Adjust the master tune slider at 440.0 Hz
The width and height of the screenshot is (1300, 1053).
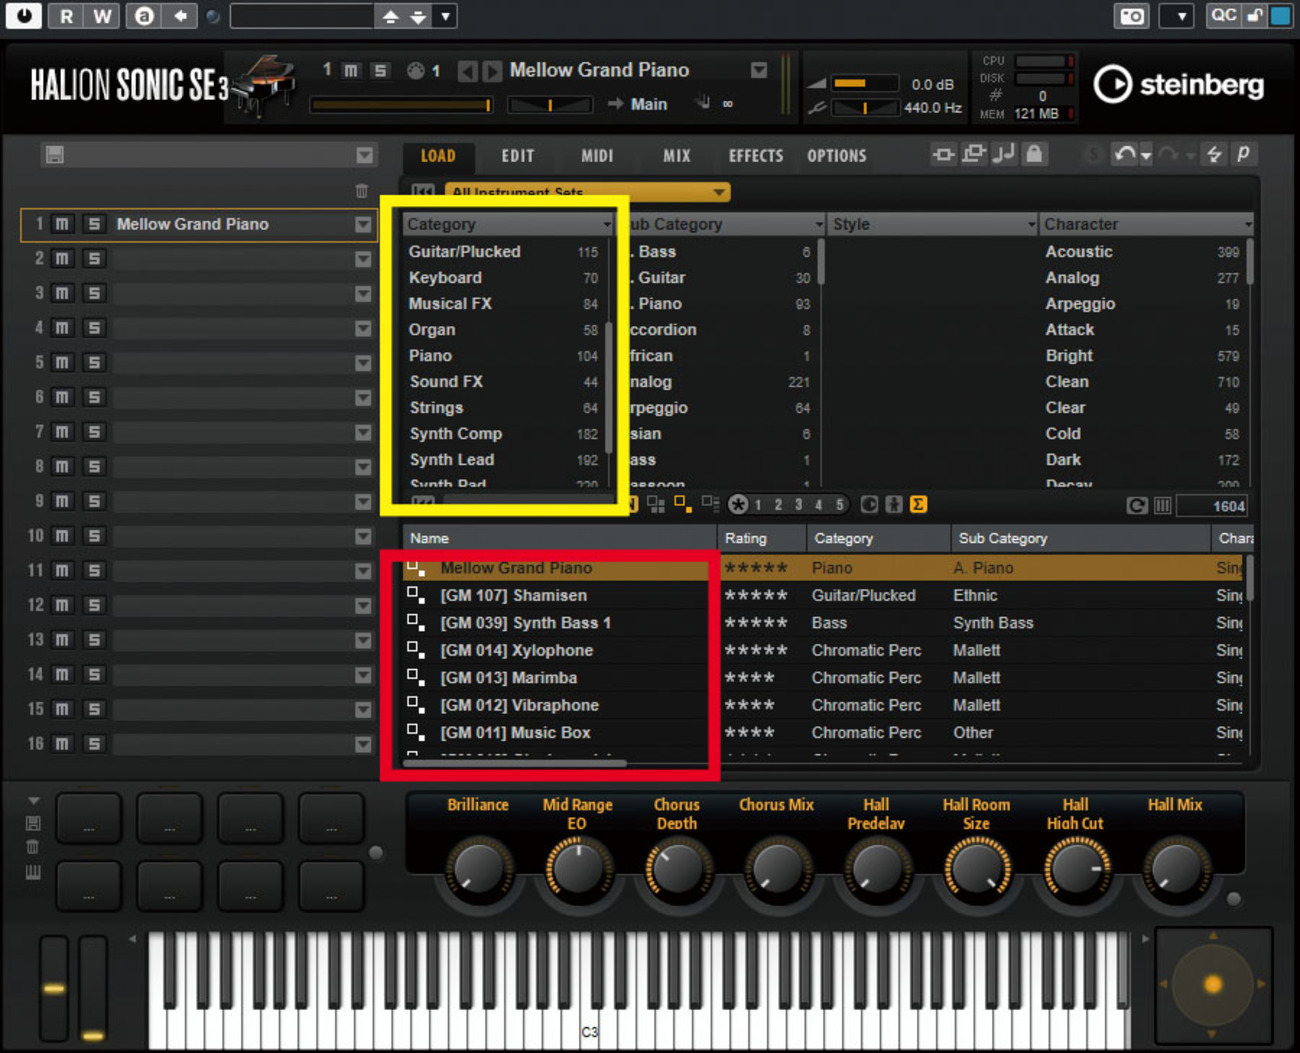click(865, 107)
